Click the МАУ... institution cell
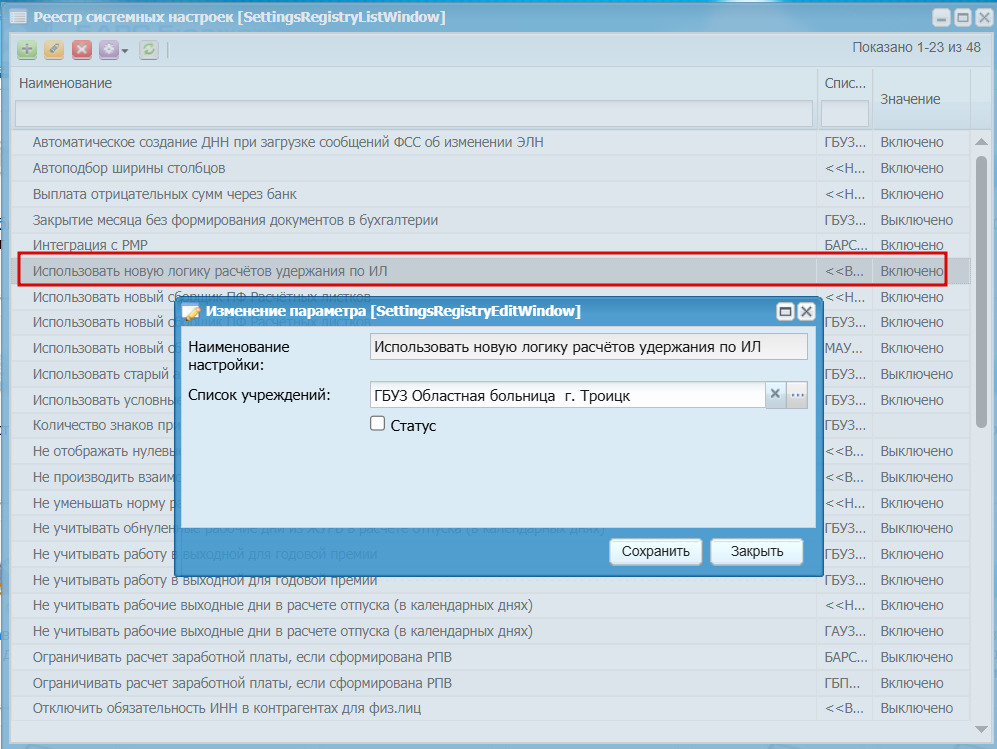 click(x=844, y=348)
